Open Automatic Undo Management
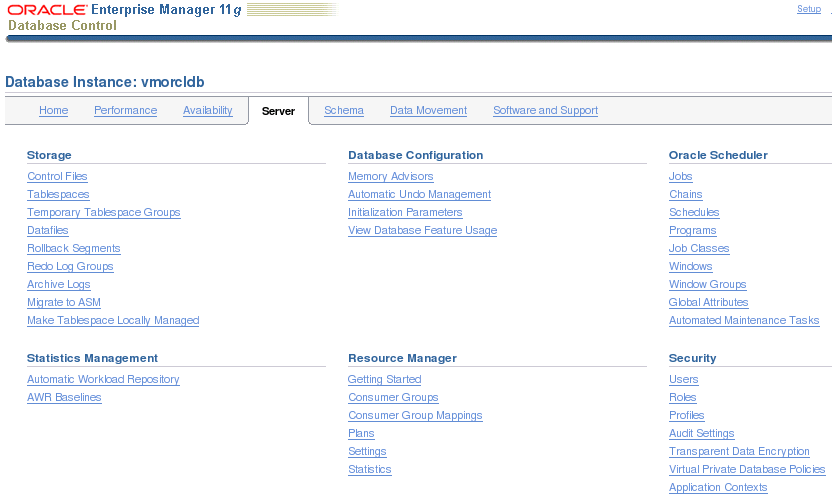This screenshot has height=501, width=832. (x=419, y=194)
